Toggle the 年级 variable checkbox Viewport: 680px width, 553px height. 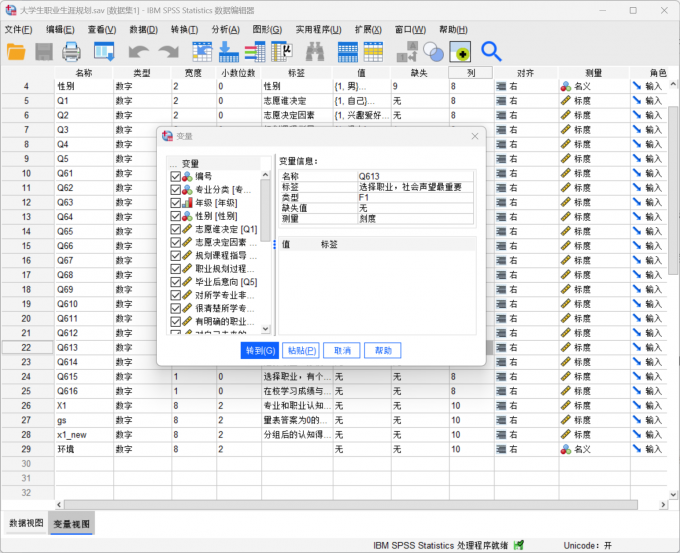click(x=176, y=203)
